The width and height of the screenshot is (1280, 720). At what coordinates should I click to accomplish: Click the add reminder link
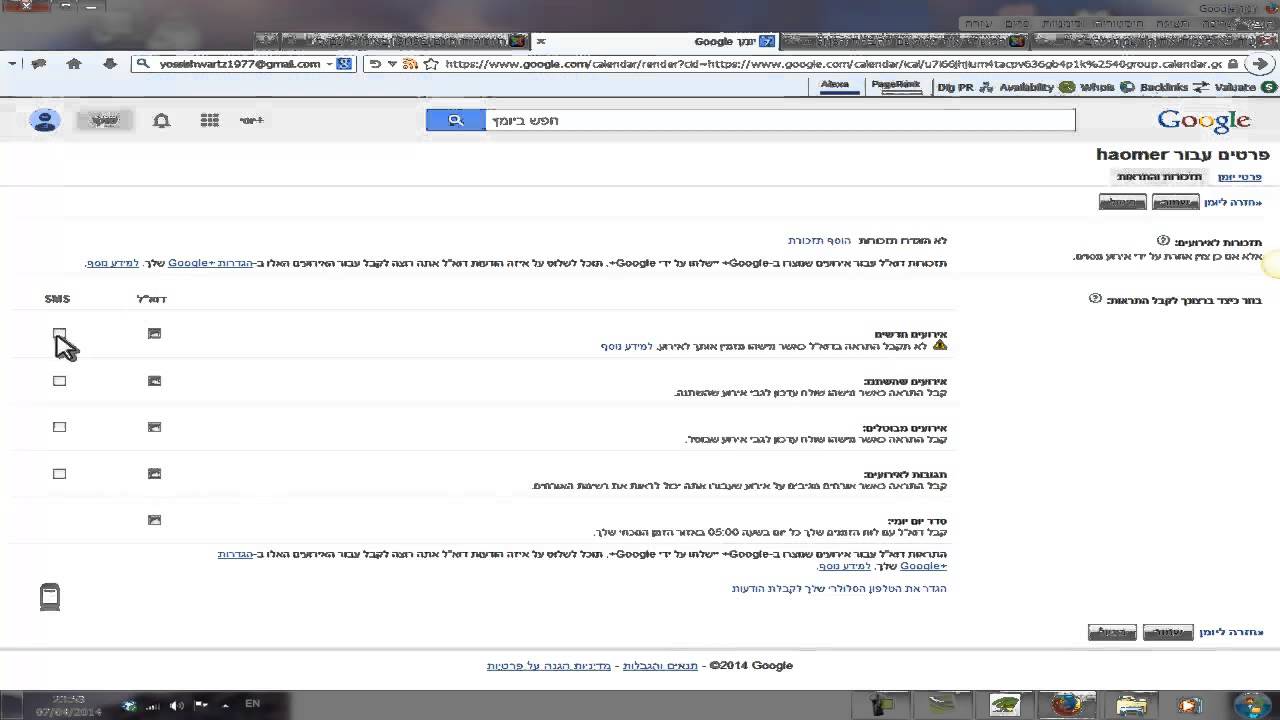(x=819, y=241)
